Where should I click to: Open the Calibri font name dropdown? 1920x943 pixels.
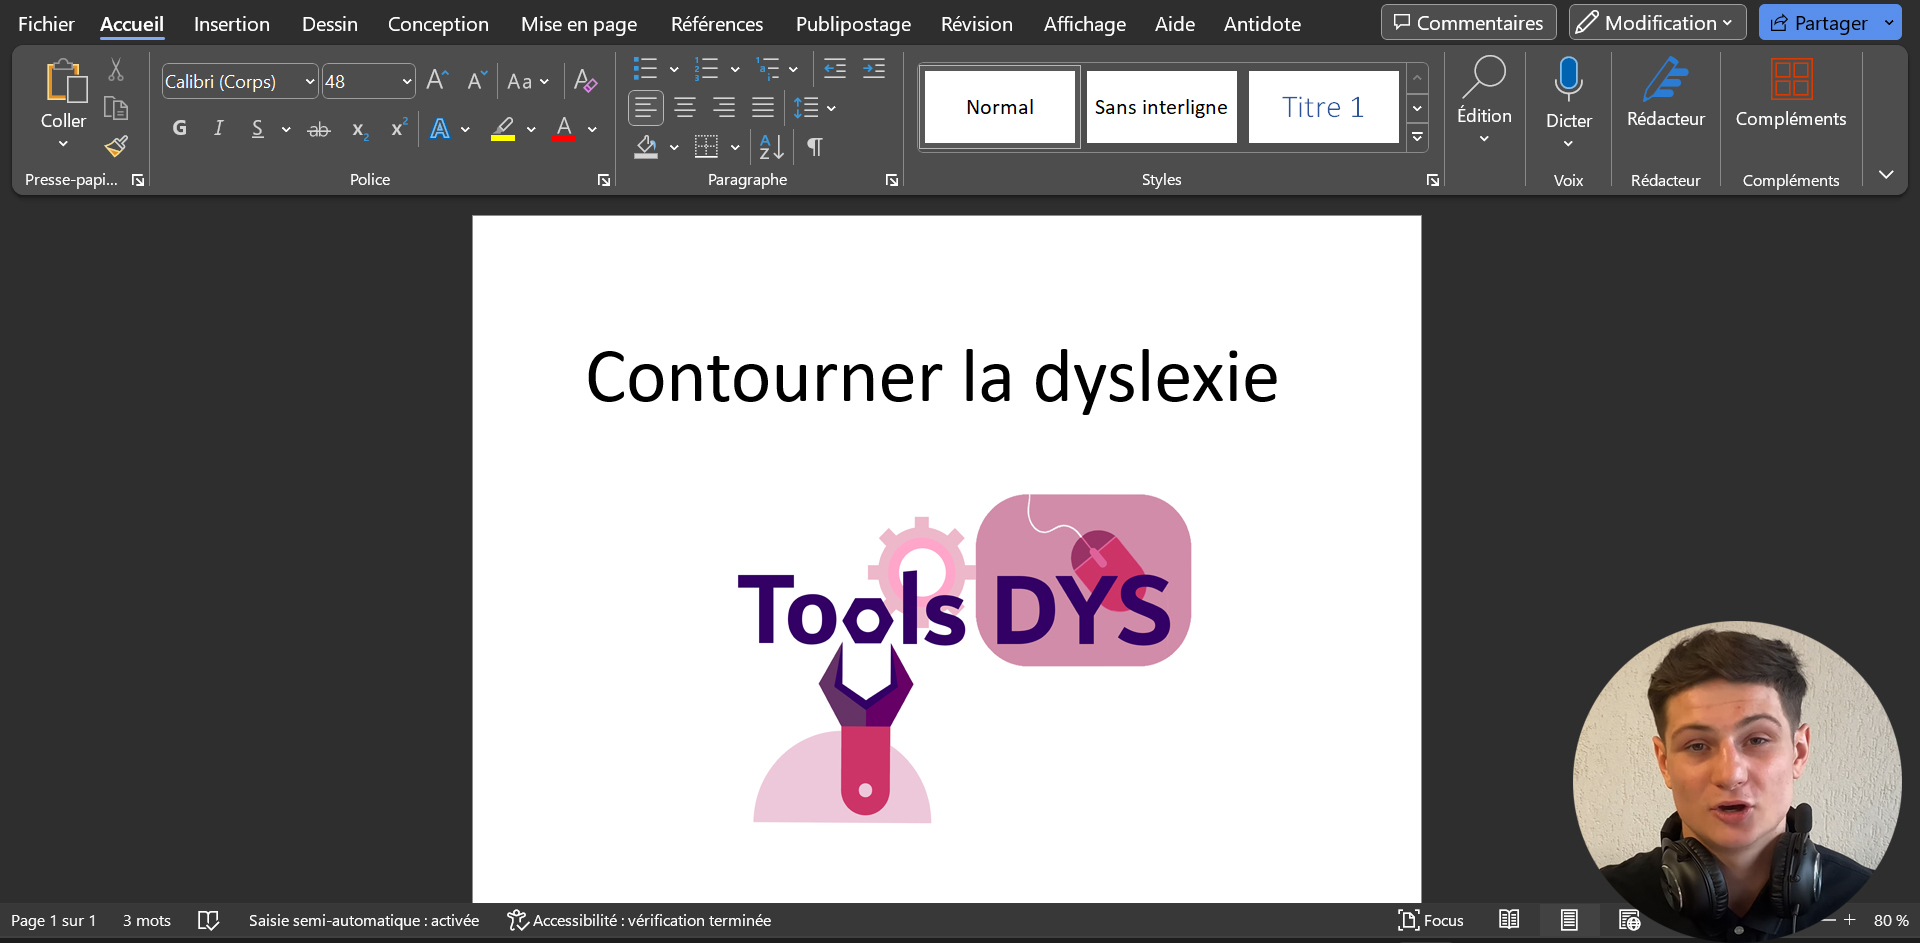(310, 82)
